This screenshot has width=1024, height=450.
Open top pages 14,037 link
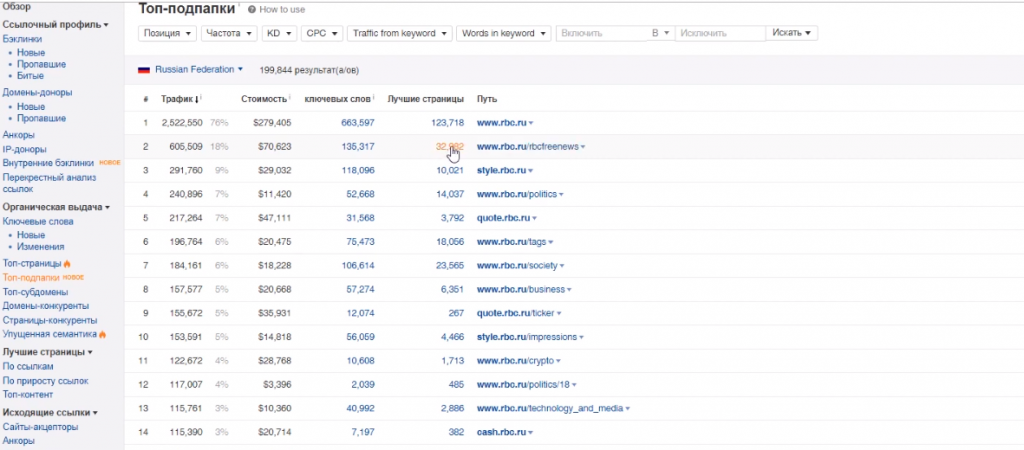pyautogui.click(x=450, y=194)
